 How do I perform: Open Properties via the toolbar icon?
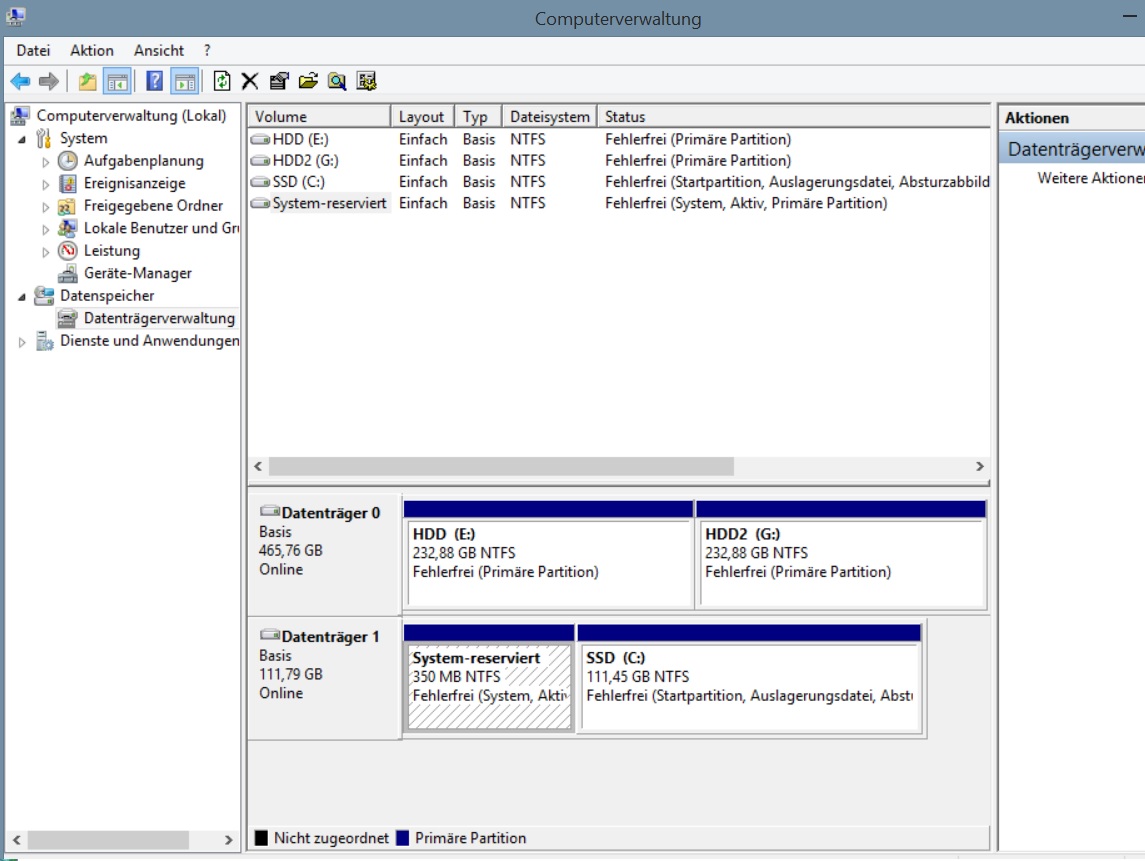(x=279, y=81)
